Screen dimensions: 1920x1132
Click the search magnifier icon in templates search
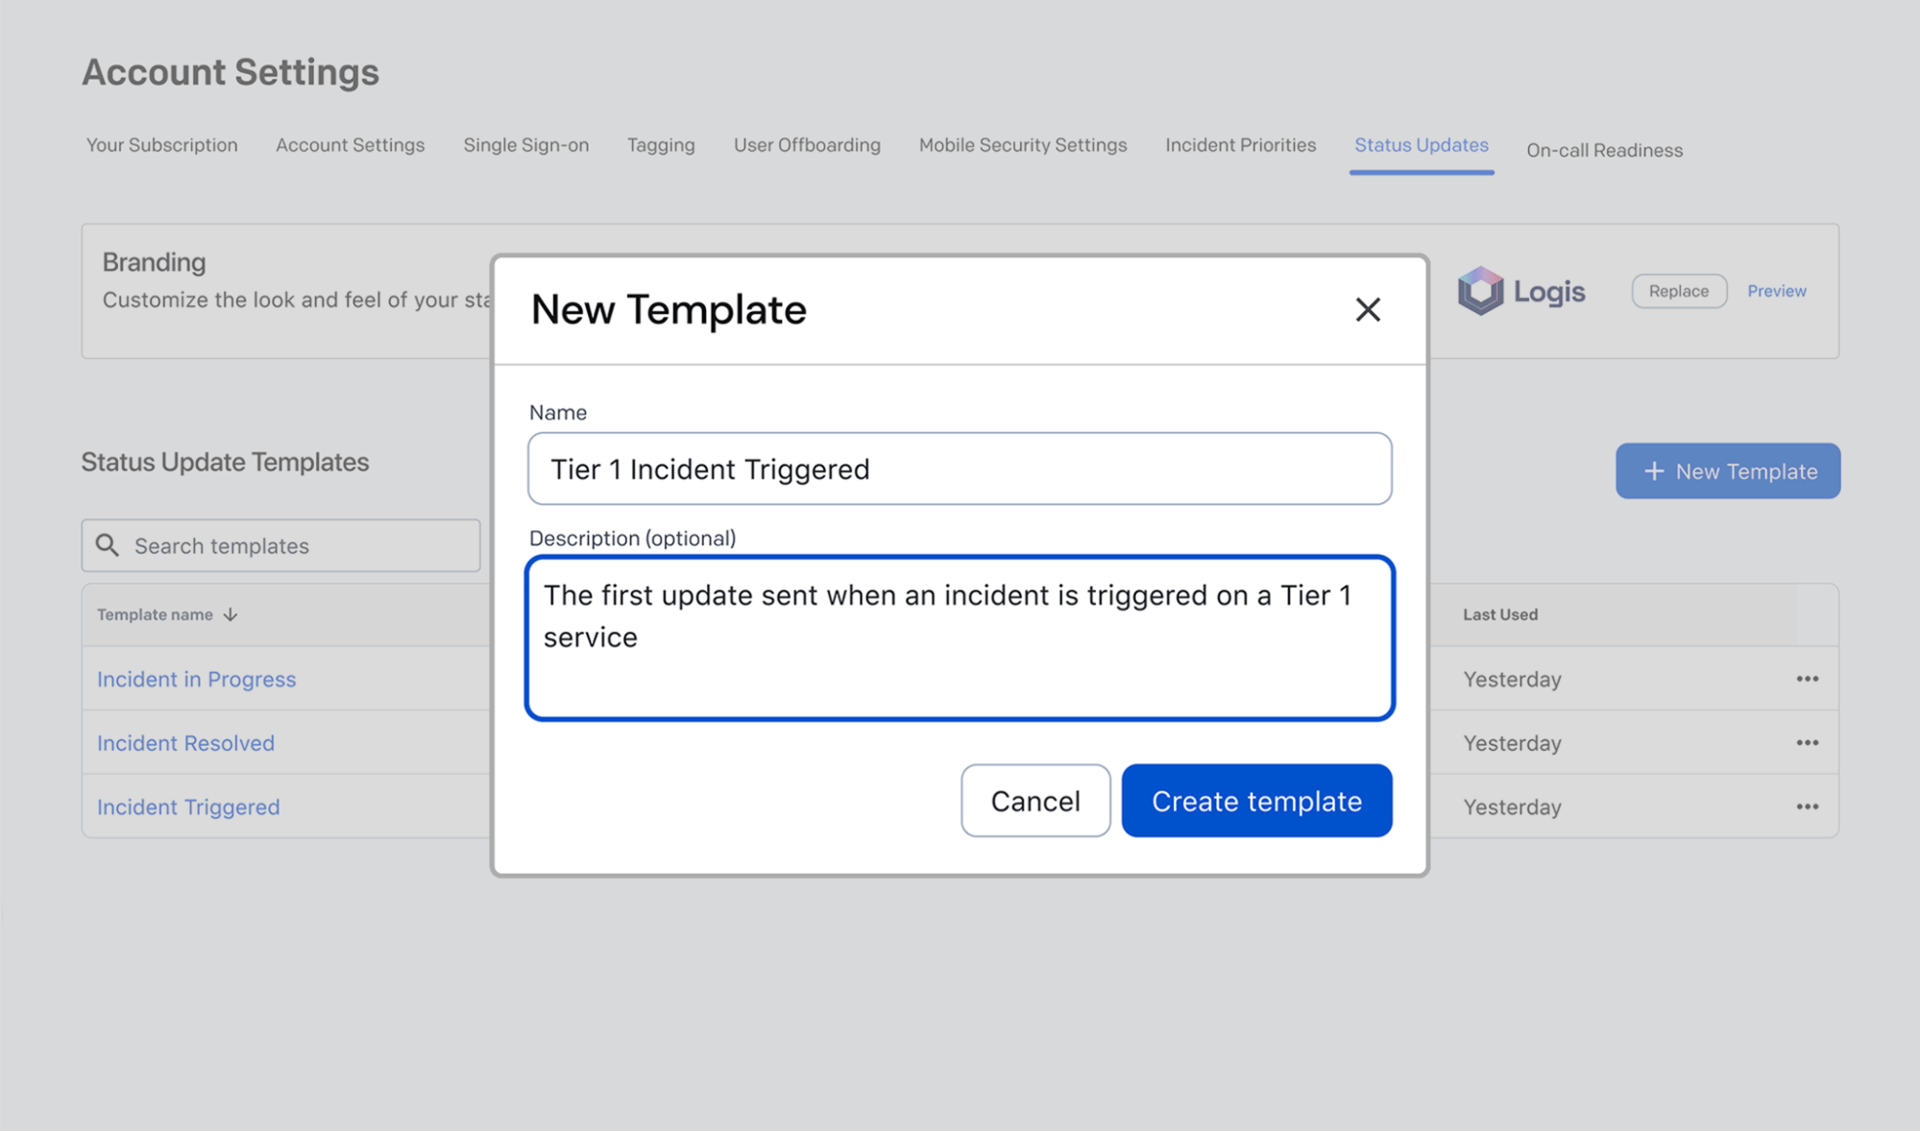[107, 545]
